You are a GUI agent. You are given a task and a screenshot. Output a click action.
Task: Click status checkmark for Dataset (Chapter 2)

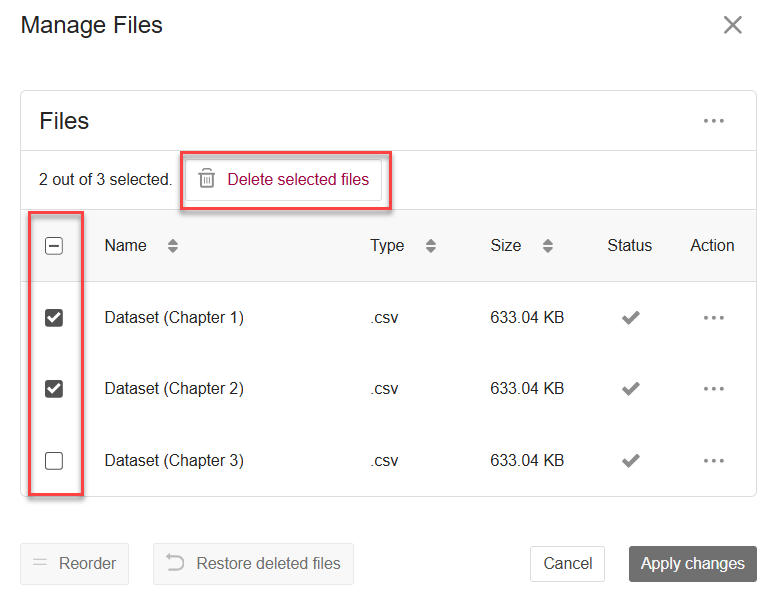pyautogui.click(x=630, y=389)
